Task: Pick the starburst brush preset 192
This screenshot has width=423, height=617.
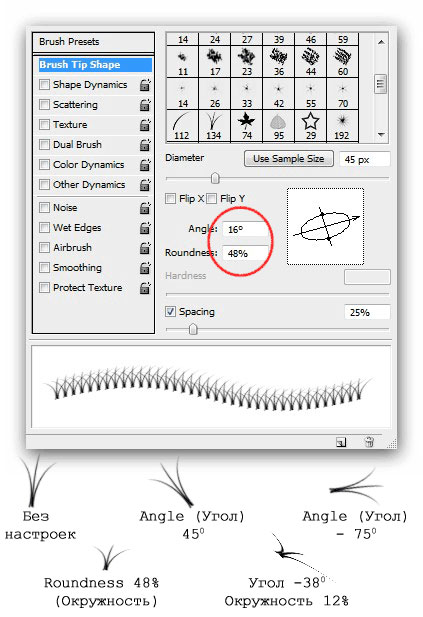Action: coord(343,126)
